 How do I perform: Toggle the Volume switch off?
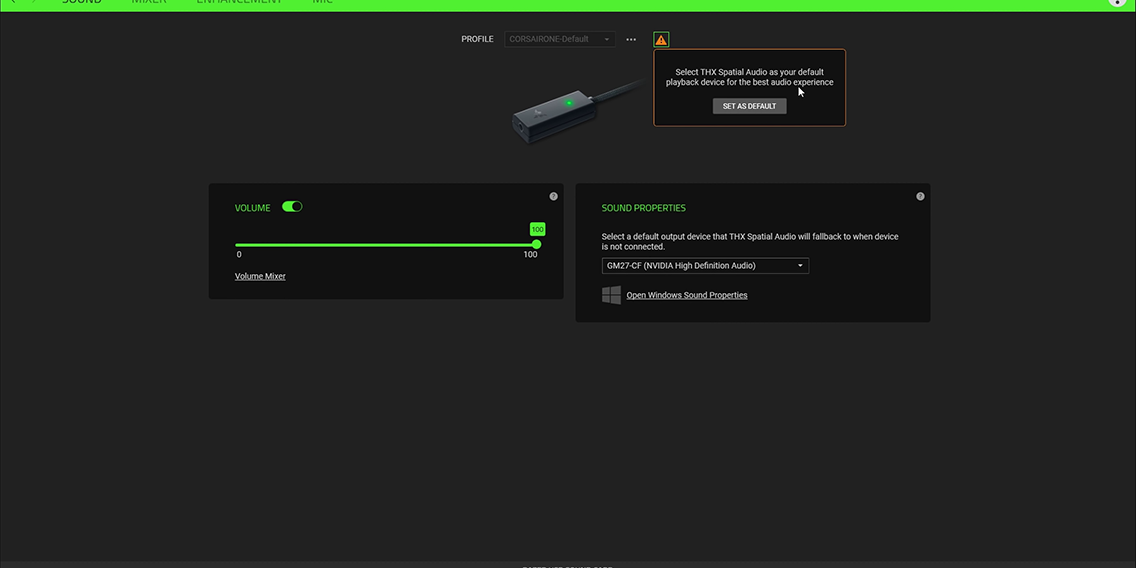pos(292,206)
